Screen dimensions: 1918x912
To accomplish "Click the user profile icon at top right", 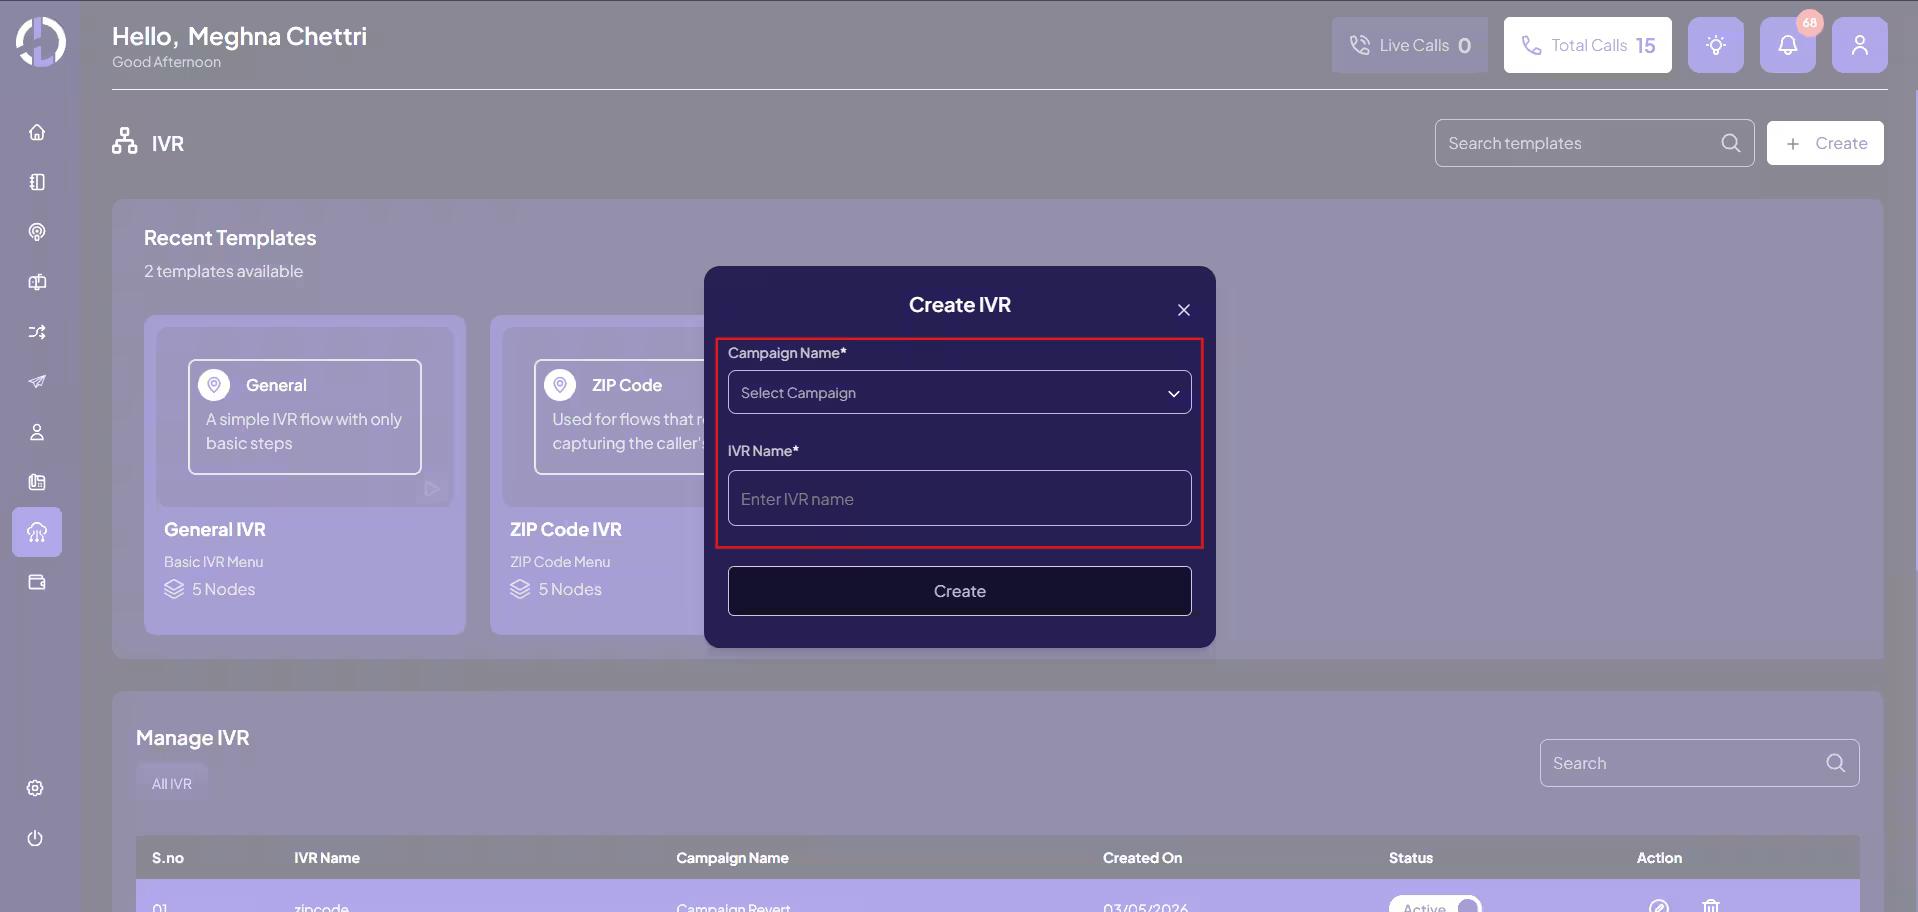I will click(x=1859, y=46).
